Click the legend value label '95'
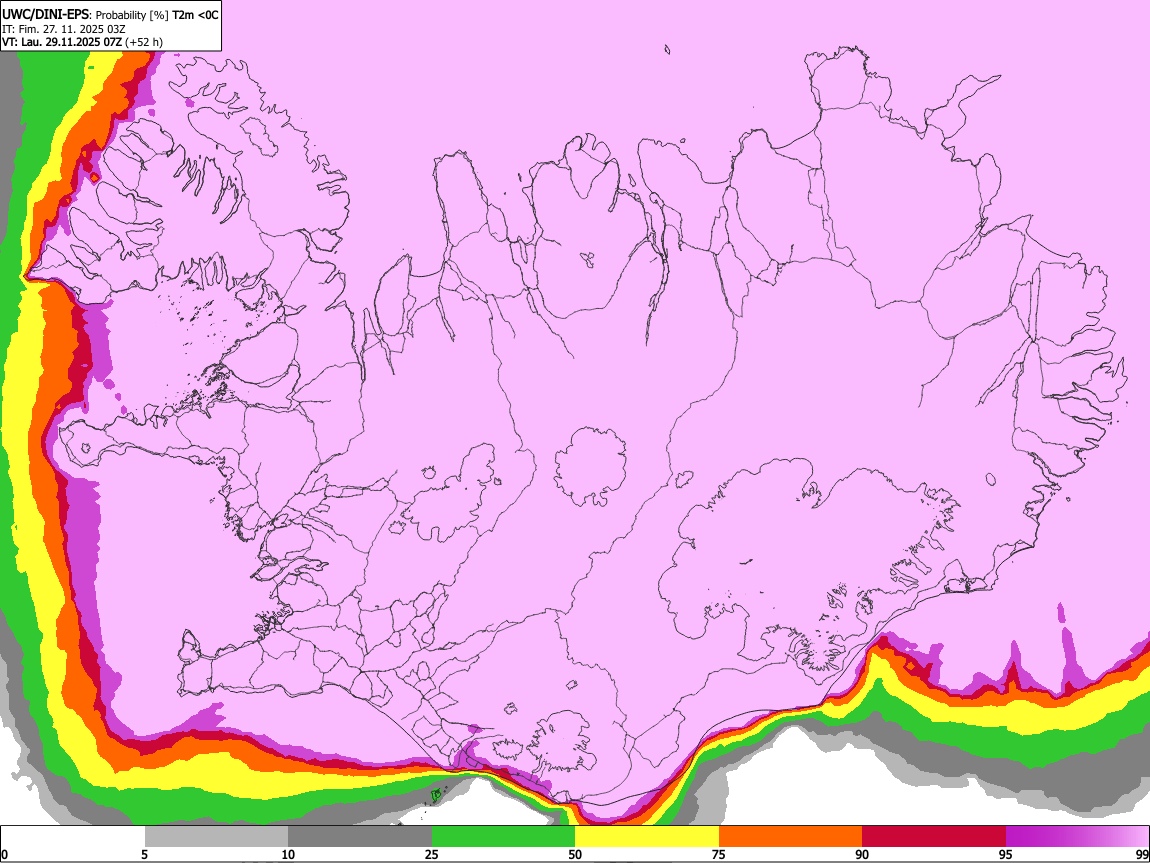Image resolution: width=1150 pixels, height=863 pixels. 1006,854
